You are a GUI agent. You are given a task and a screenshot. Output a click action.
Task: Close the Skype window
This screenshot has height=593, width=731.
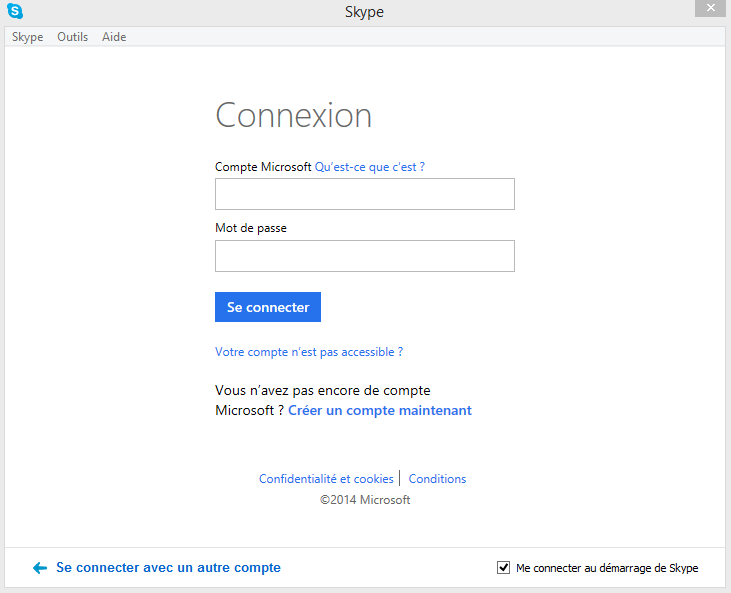point(710,8)
